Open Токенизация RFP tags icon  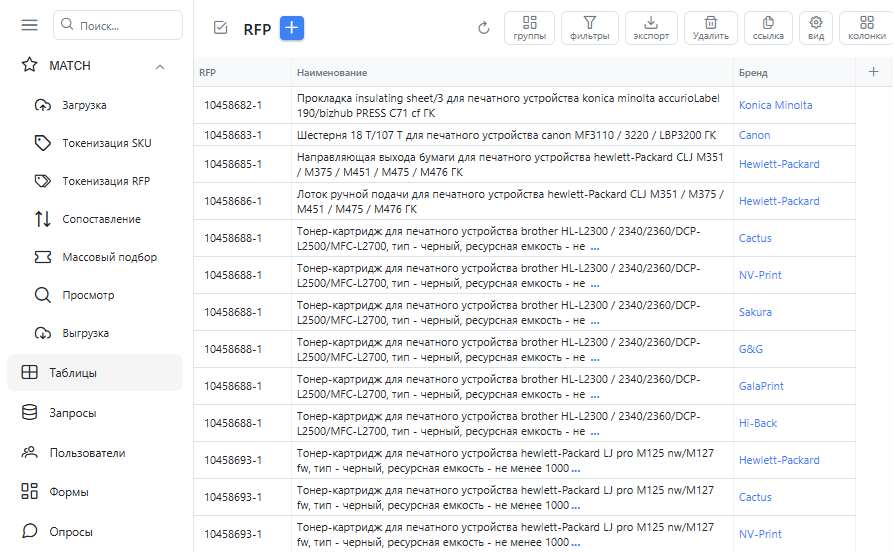[43, 181]
